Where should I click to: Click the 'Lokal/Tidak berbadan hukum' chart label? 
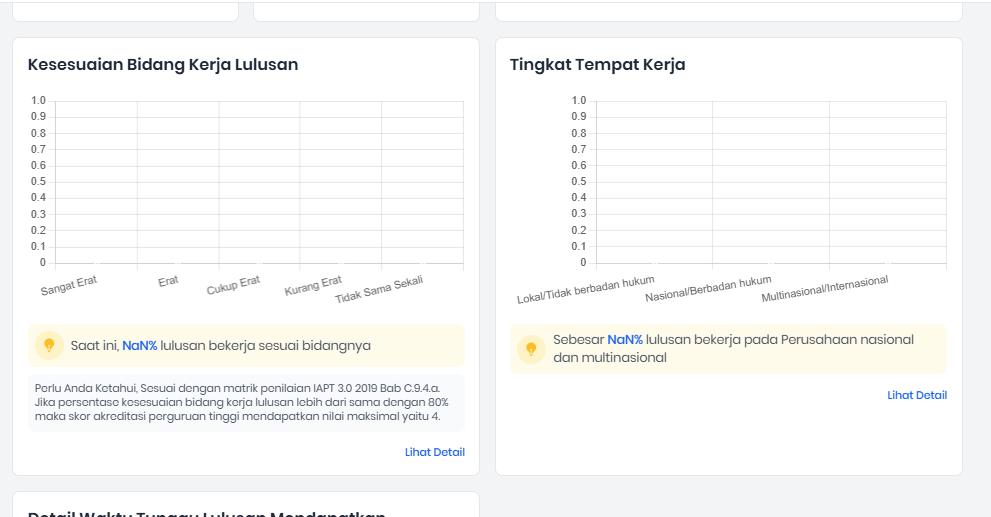[585, 291]
